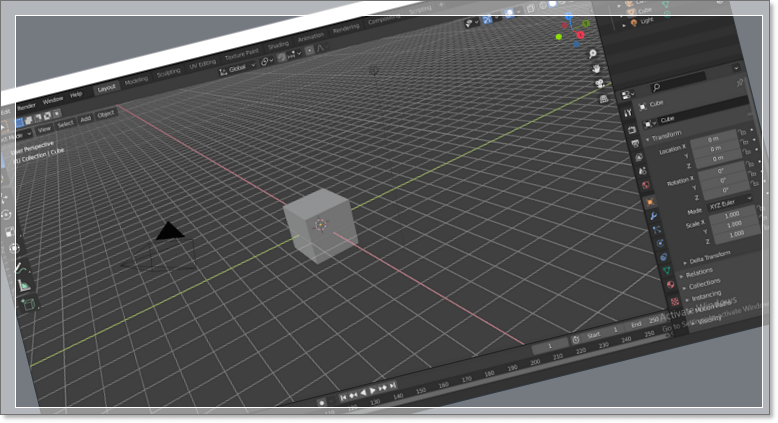The image size is (778, 423).
Task: Click the viewport zoom magnifier icon
Action: (592, 54)
